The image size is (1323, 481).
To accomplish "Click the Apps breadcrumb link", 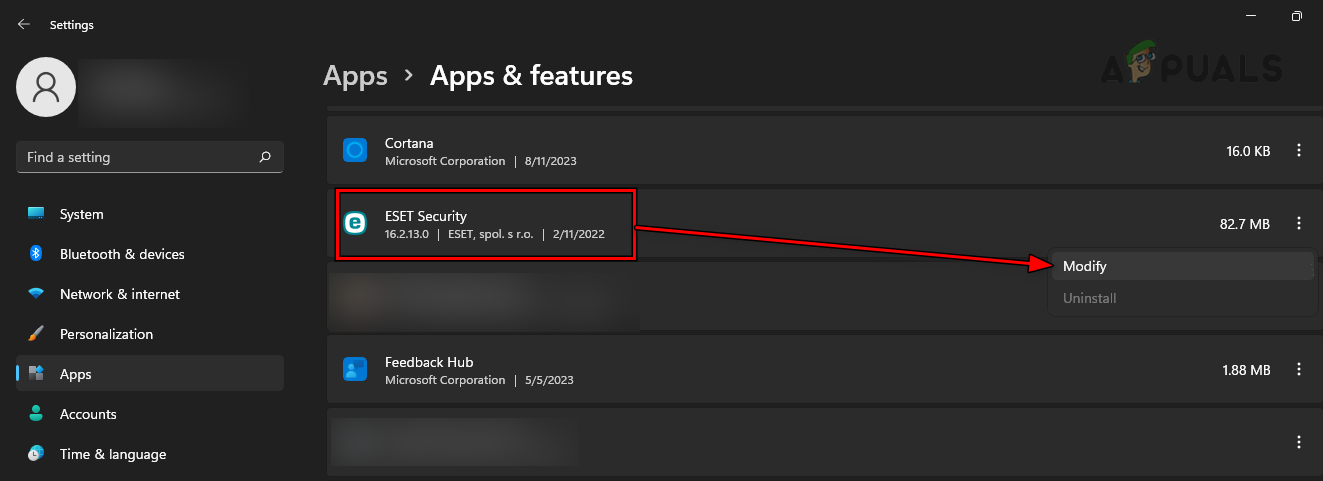I will pos(355,75).
